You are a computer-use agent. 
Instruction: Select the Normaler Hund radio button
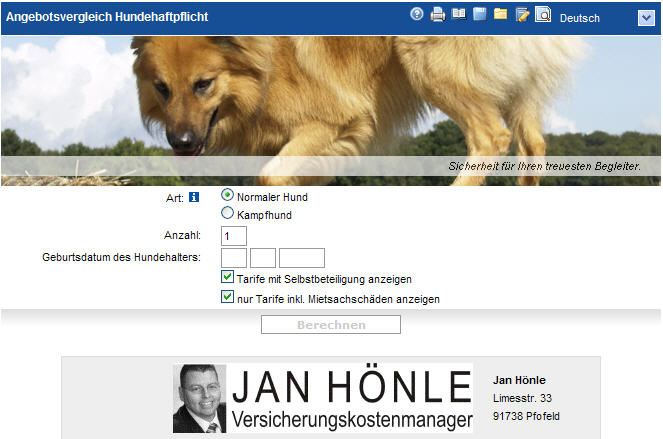(x=227, y=196)
